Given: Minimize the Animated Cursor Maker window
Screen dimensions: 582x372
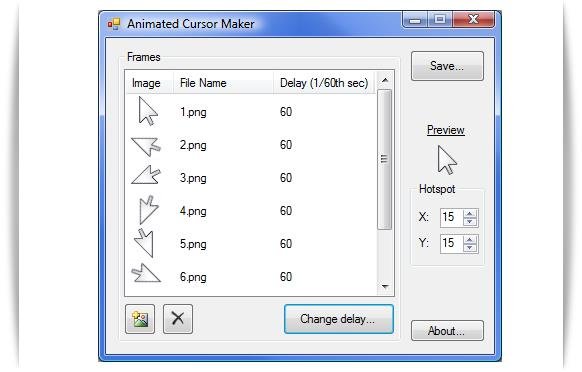Looking at the screenshot, I should tap(415, 19).
